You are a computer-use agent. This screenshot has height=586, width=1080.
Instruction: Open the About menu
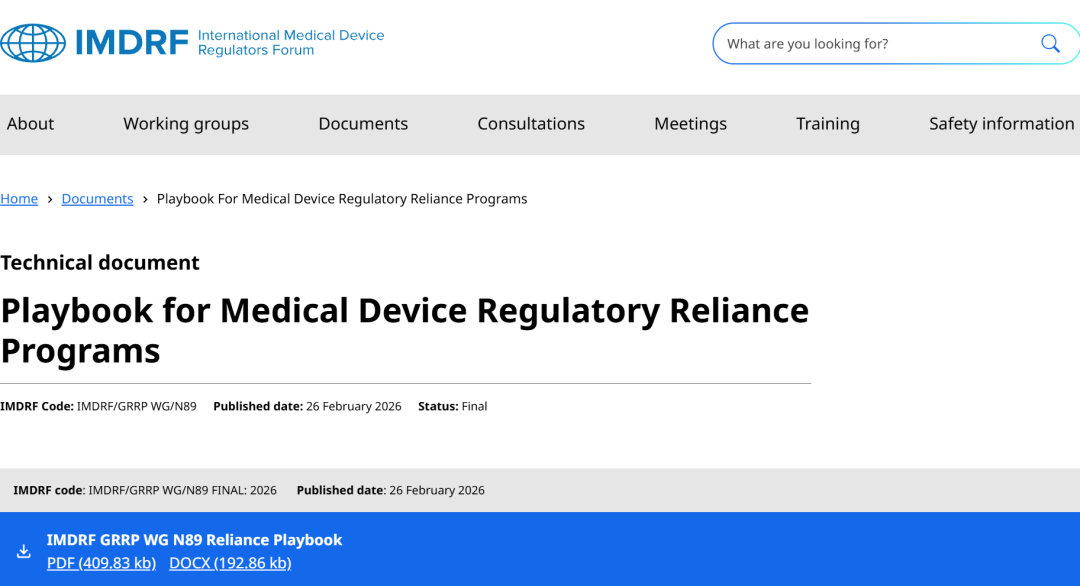pyautogui.click(x=30, y=124)
